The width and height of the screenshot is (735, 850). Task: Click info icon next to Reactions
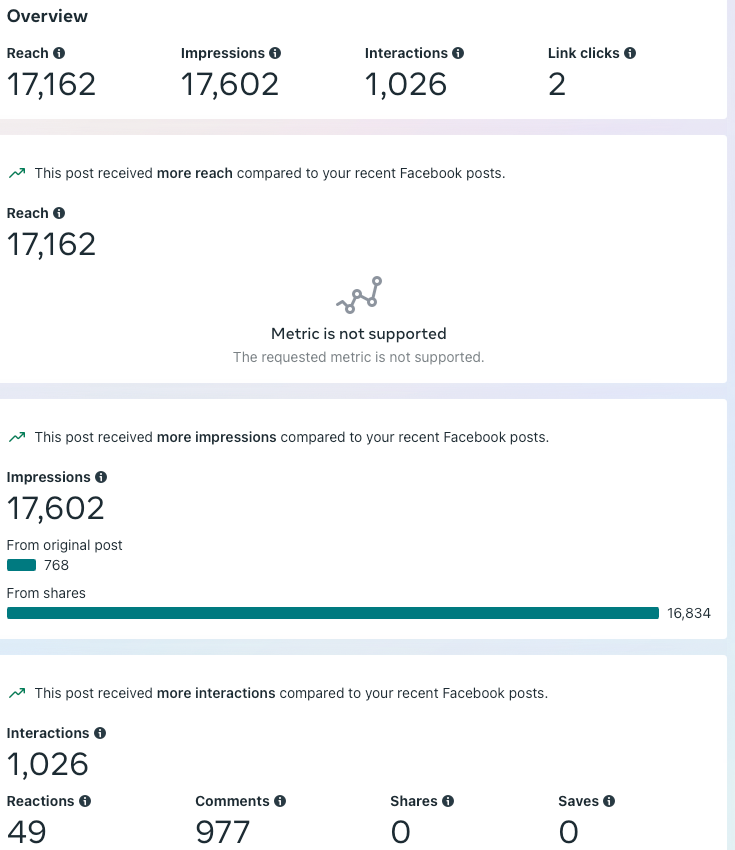point(85,801)
